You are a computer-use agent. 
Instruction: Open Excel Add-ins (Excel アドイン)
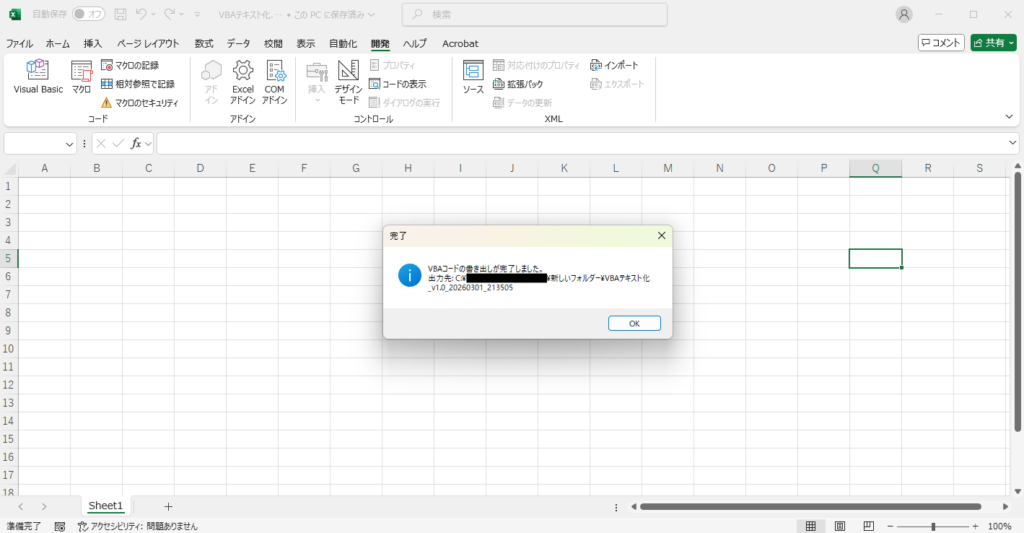click(243, 80)
